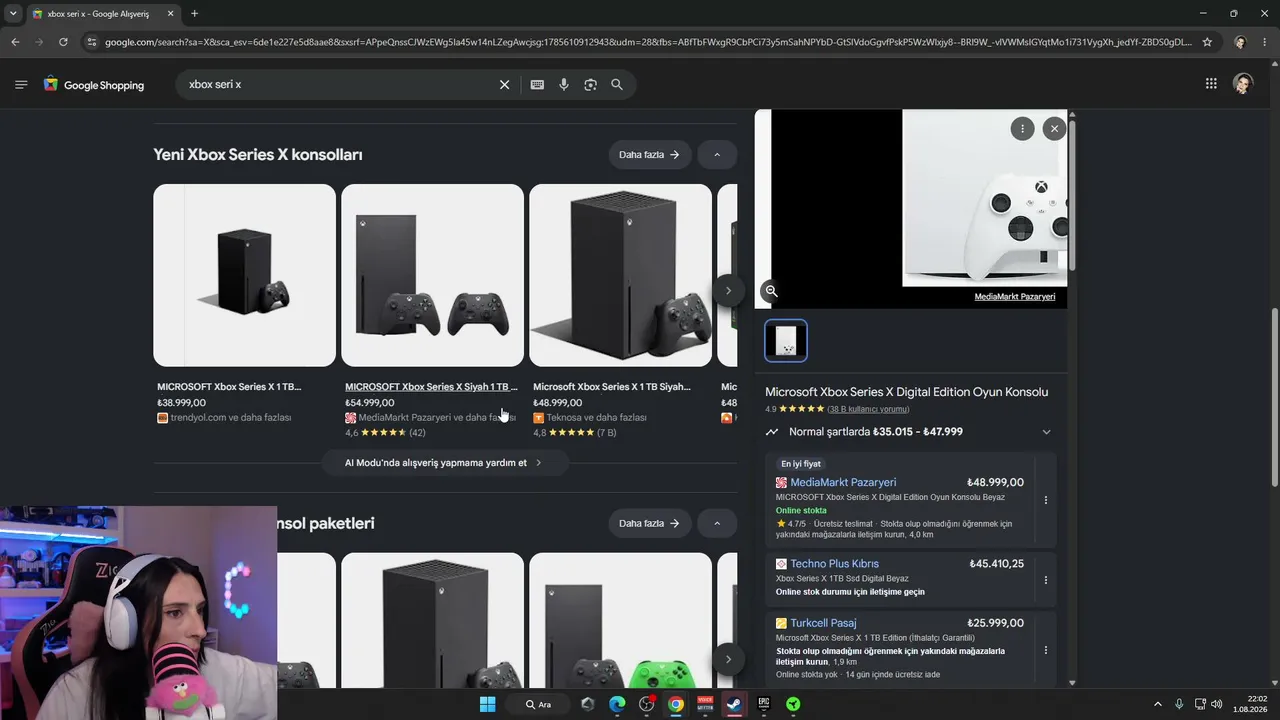Clear the search box text

tap(504, 85)
